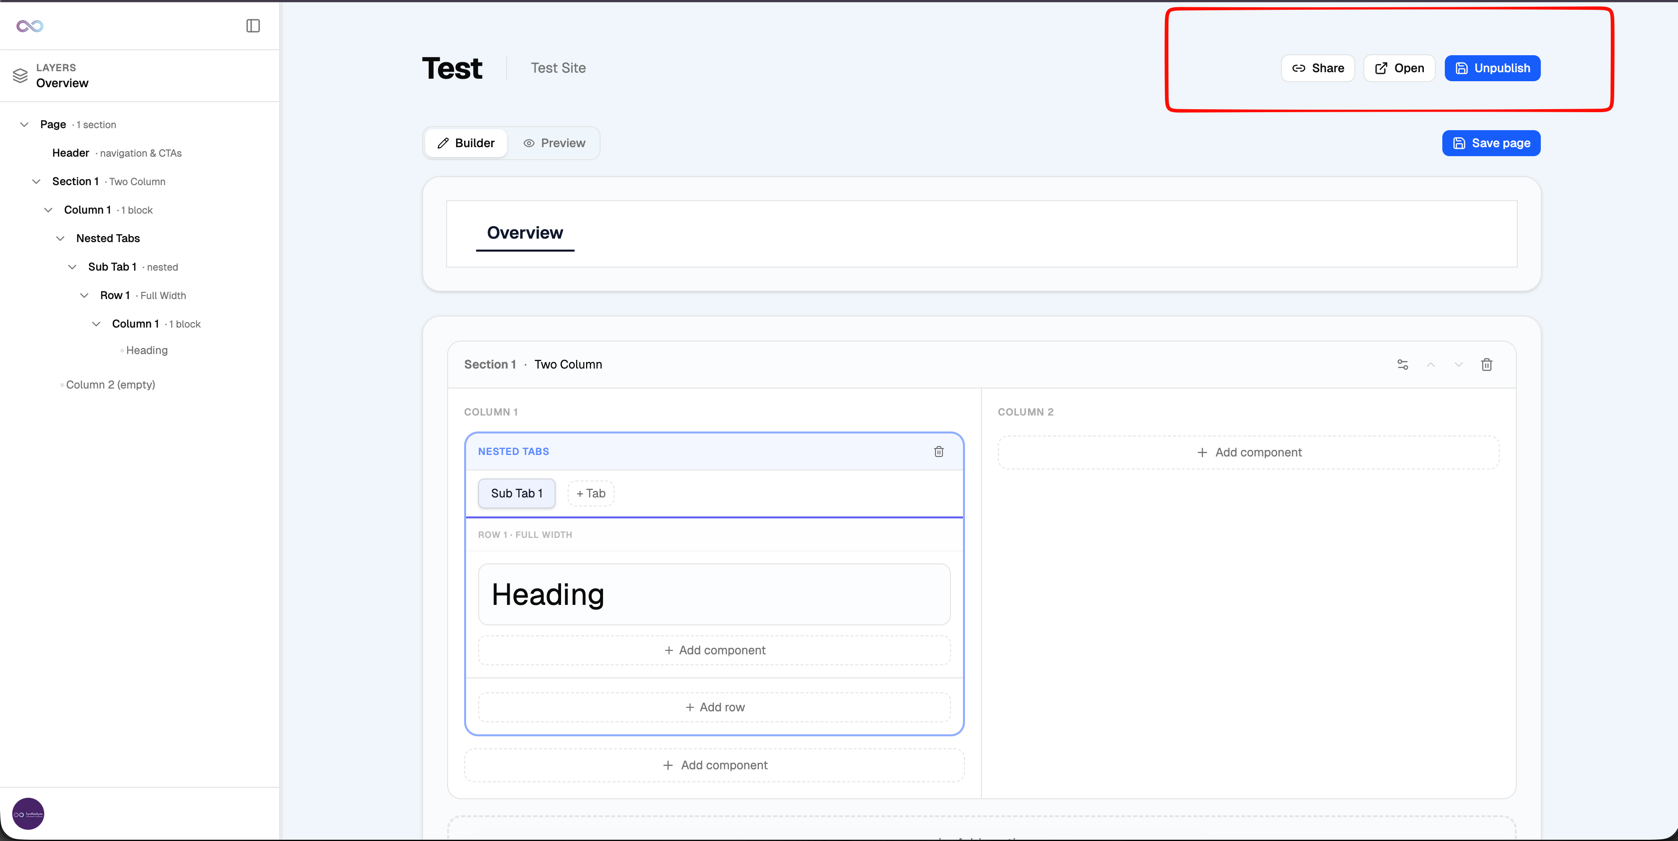Switch to Preview mode
This screenshot has width=1678, height=841.
click(554, 143)
